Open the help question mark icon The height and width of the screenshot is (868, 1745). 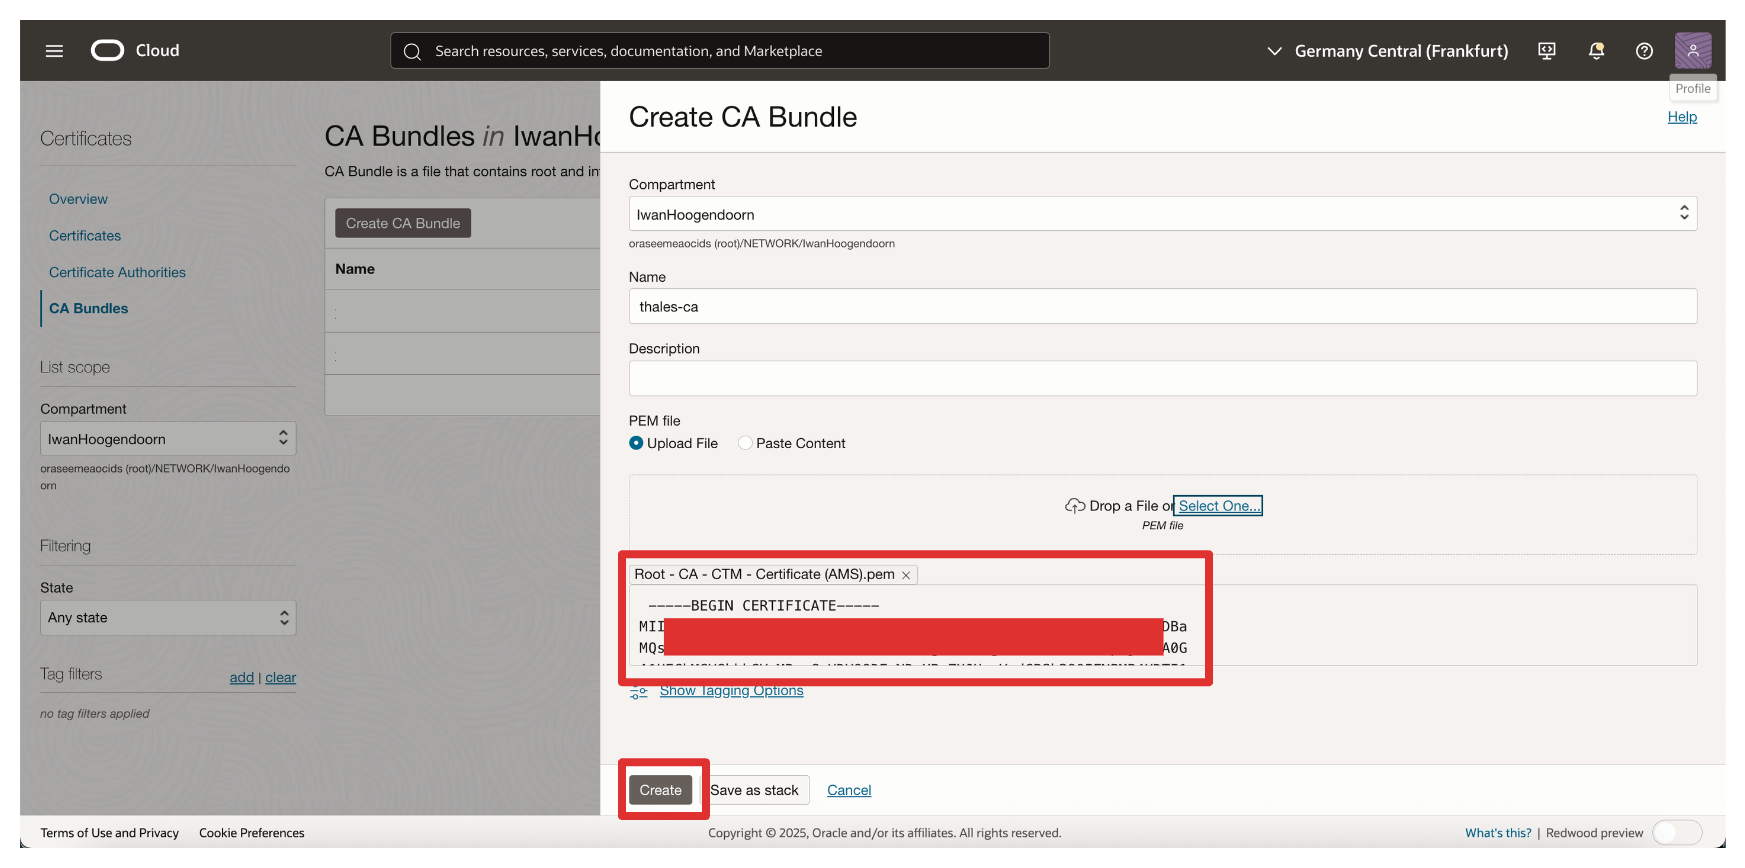click(1644, 51)
